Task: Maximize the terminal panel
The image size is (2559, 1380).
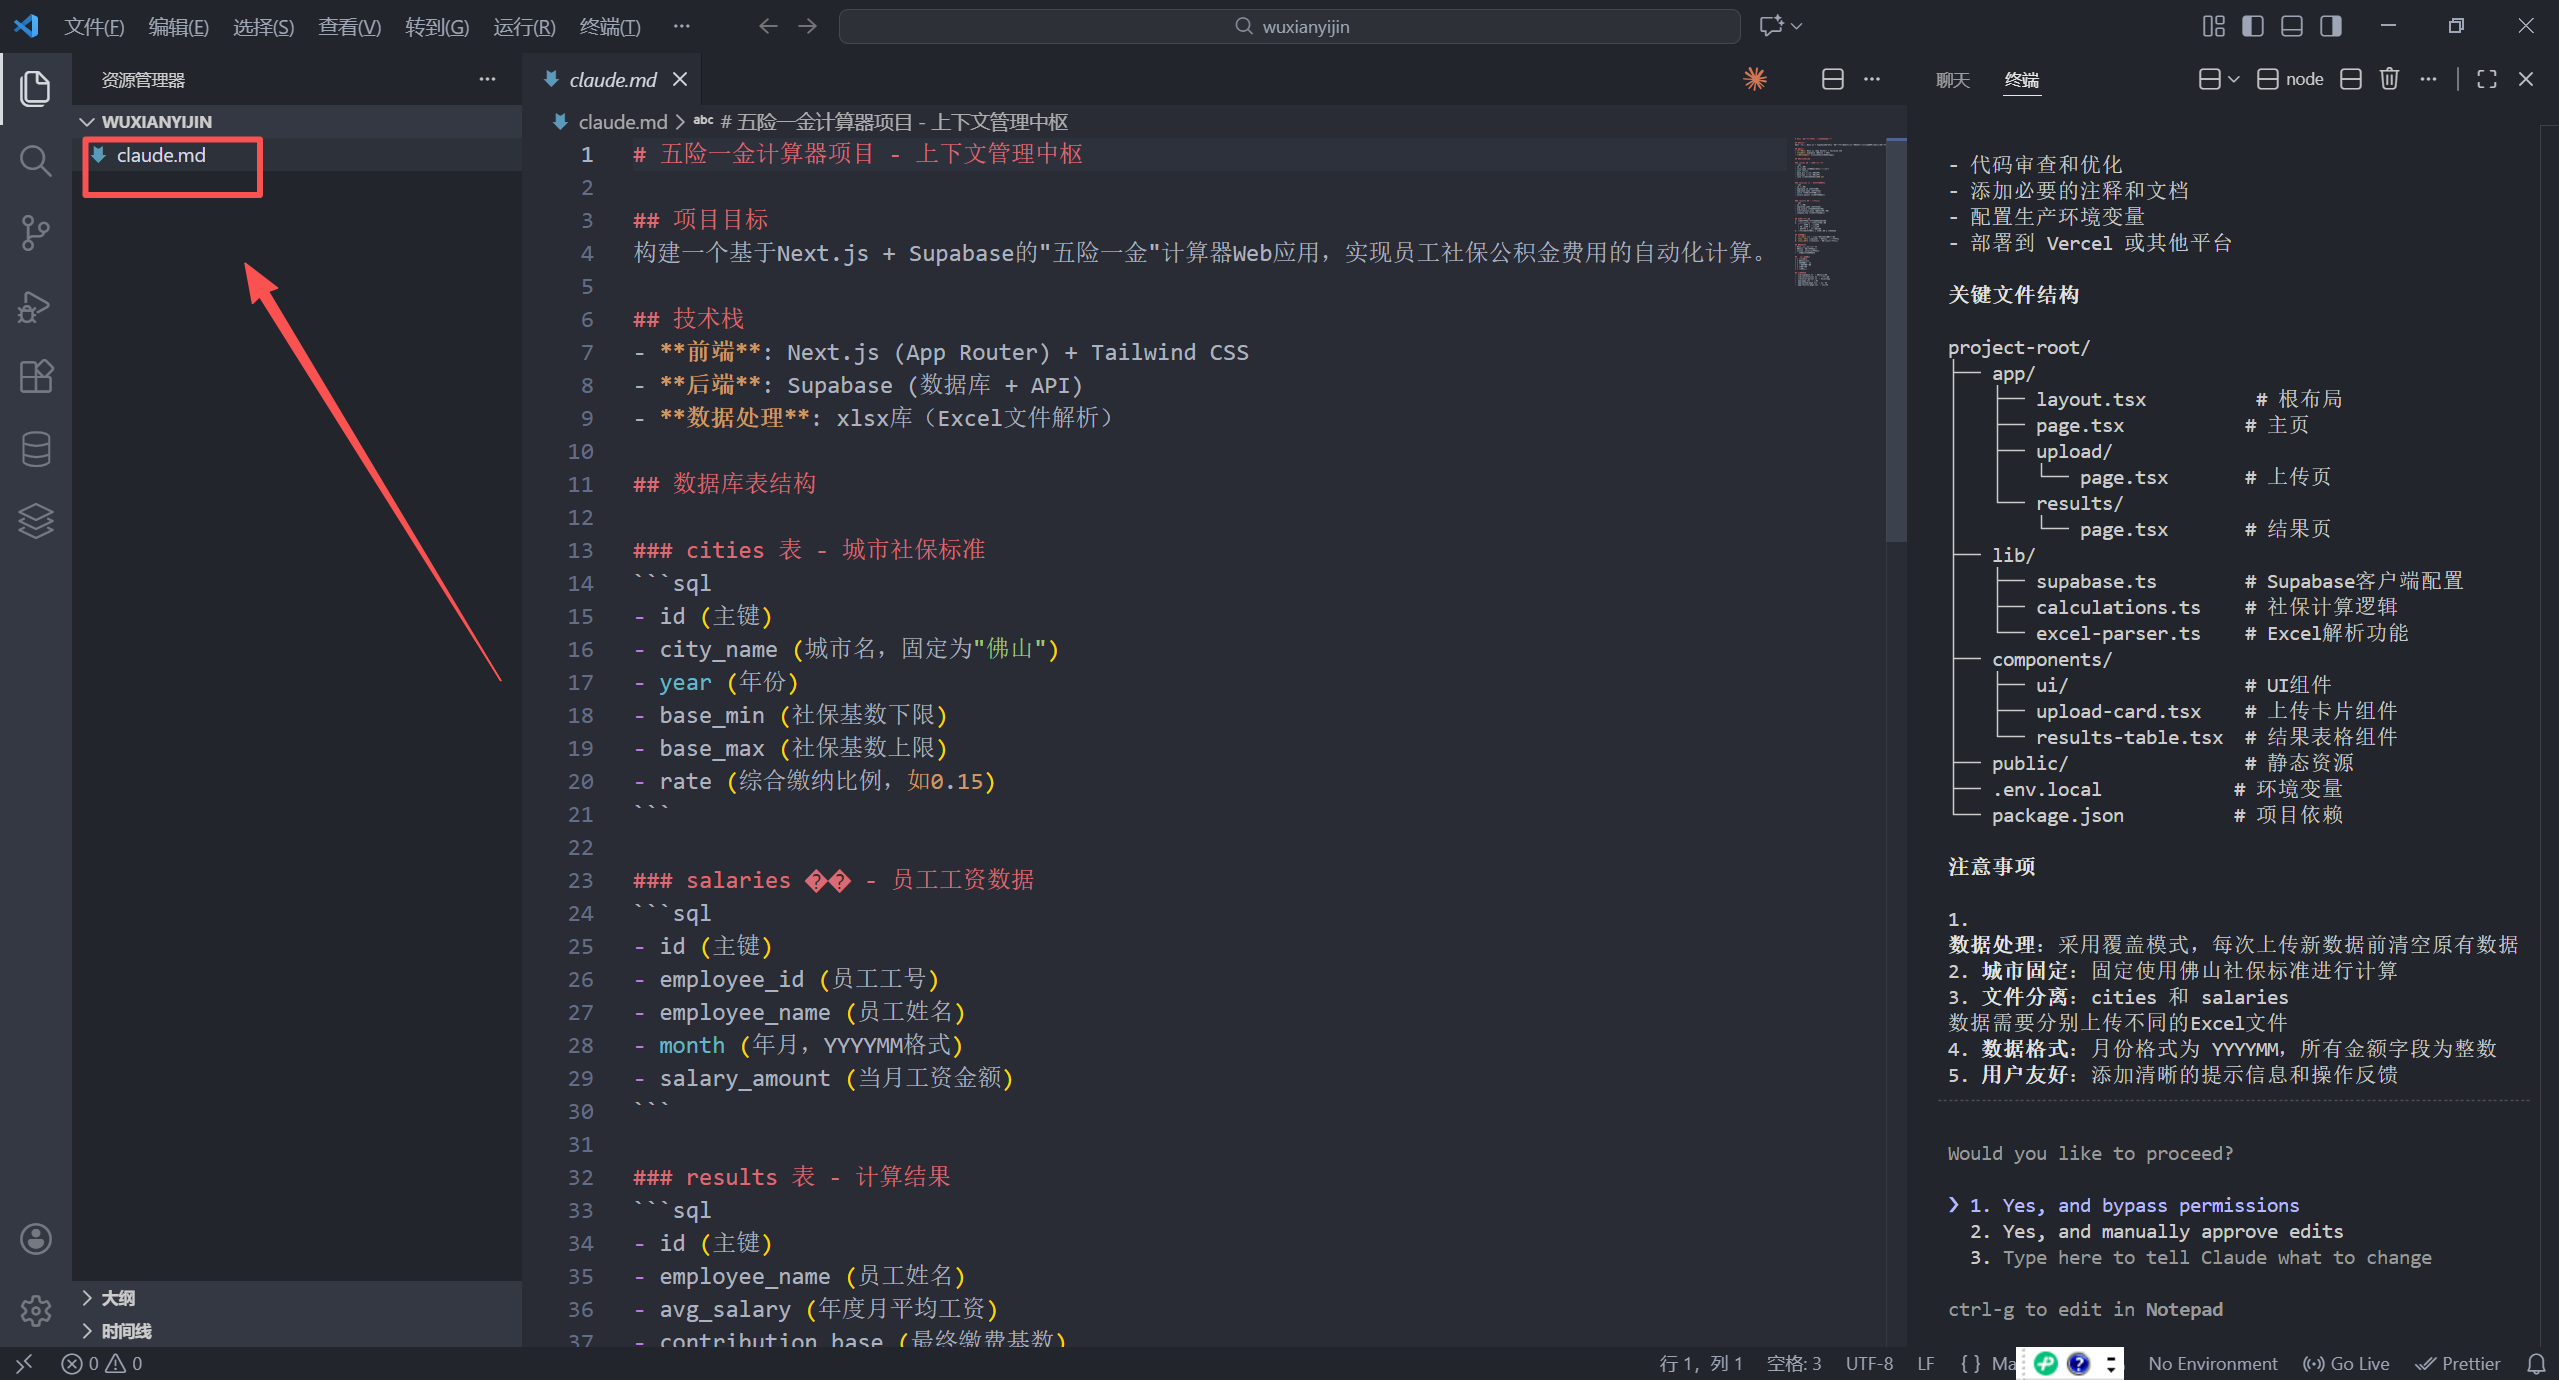Action: coord(2487,79)
